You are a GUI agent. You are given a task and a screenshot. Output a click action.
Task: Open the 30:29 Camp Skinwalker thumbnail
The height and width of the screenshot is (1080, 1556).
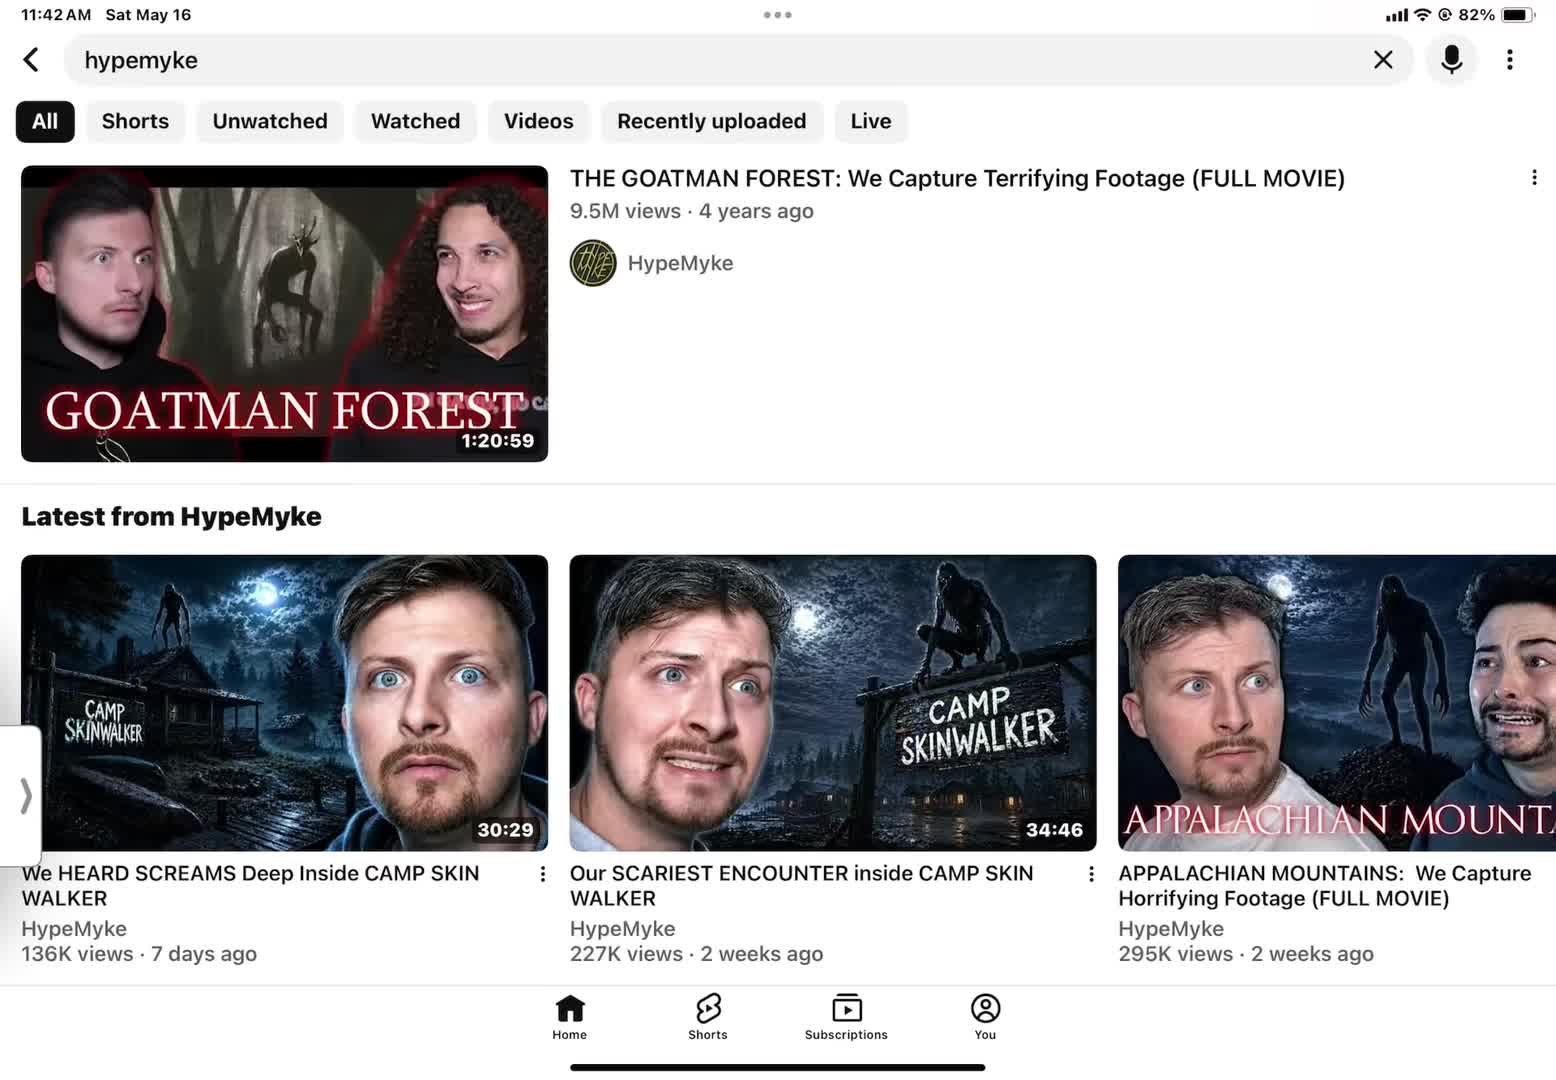coord(285,703)
